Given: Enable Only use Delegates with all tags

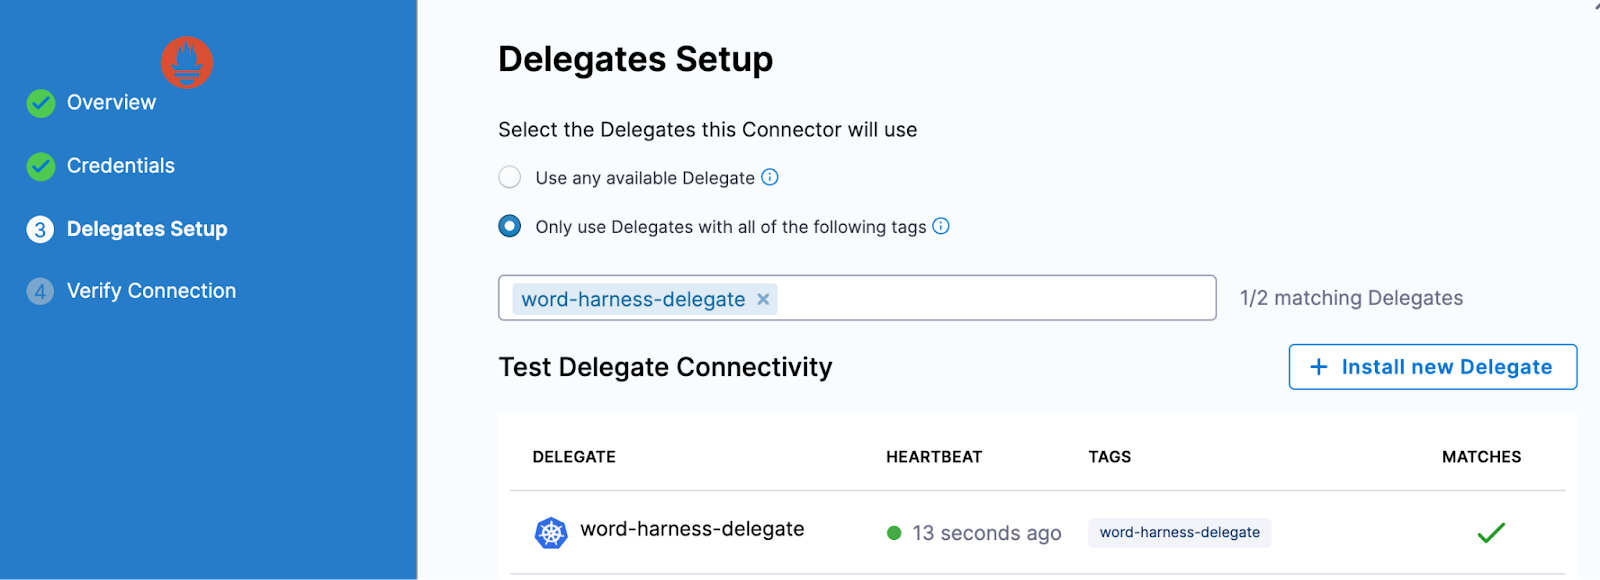Looking at the screenshot, I should (510, 226).
